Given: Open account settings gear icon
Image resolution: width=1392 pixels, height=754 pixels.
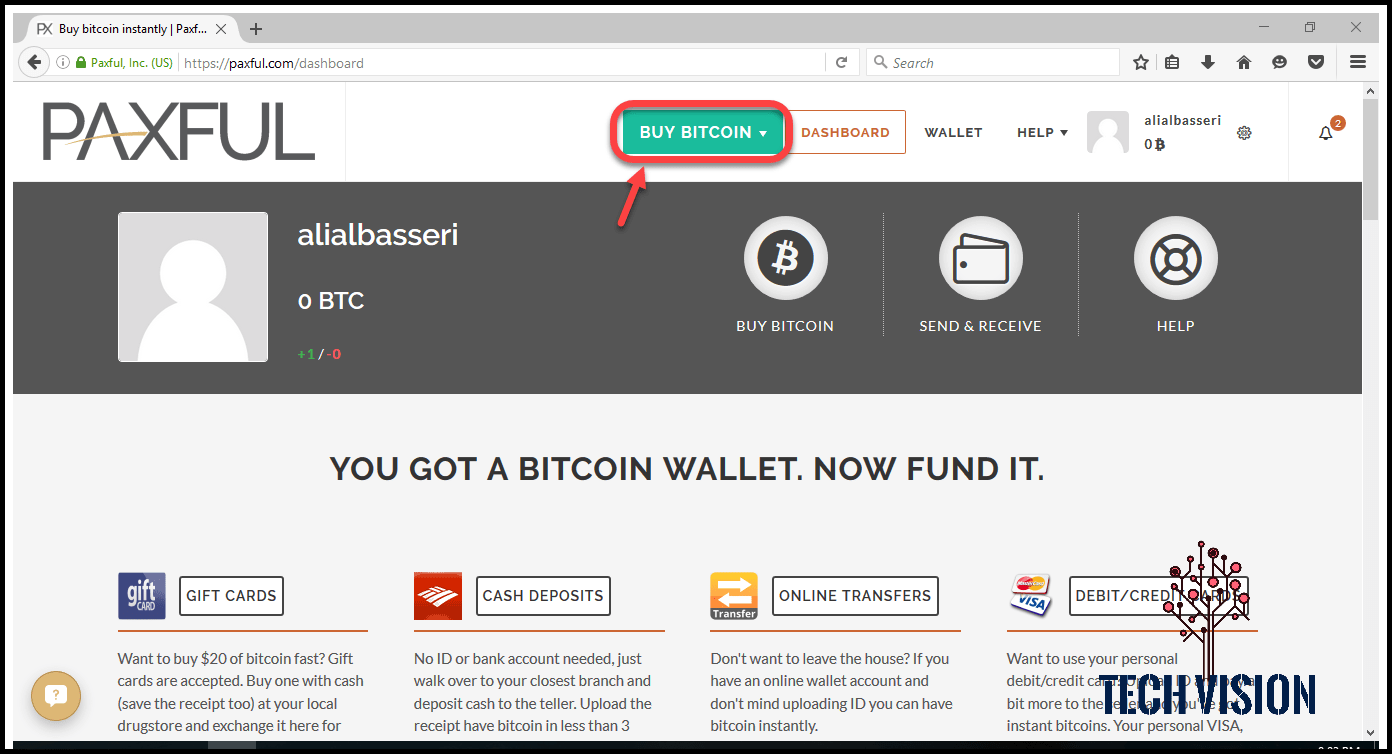Looking at the screenshot, I should tap(1244, 132).
